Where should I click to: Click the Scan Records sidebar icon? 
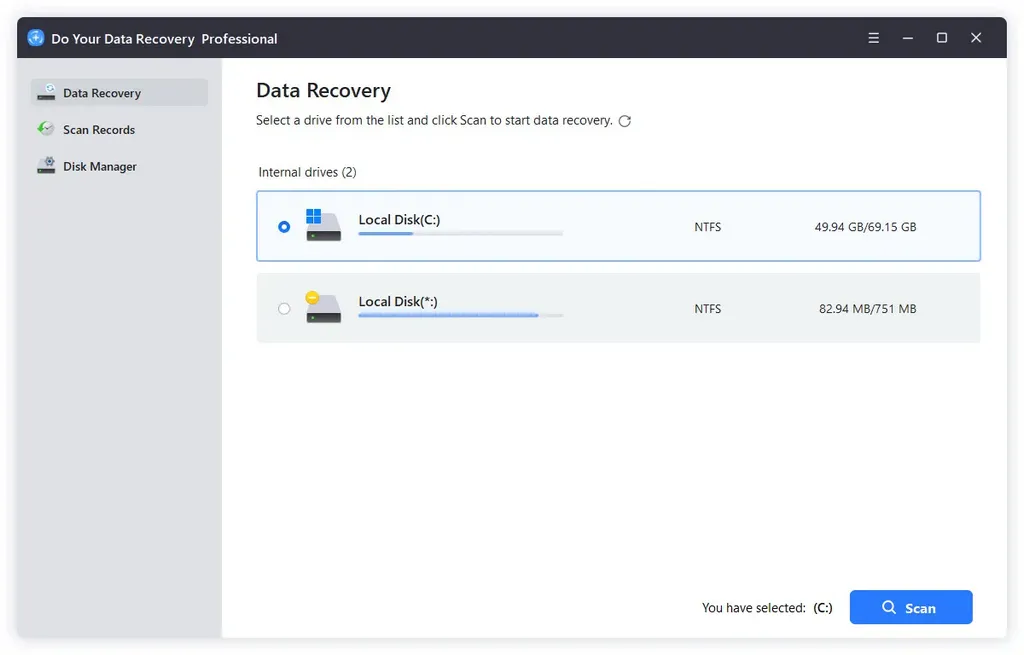coord(46,129)
